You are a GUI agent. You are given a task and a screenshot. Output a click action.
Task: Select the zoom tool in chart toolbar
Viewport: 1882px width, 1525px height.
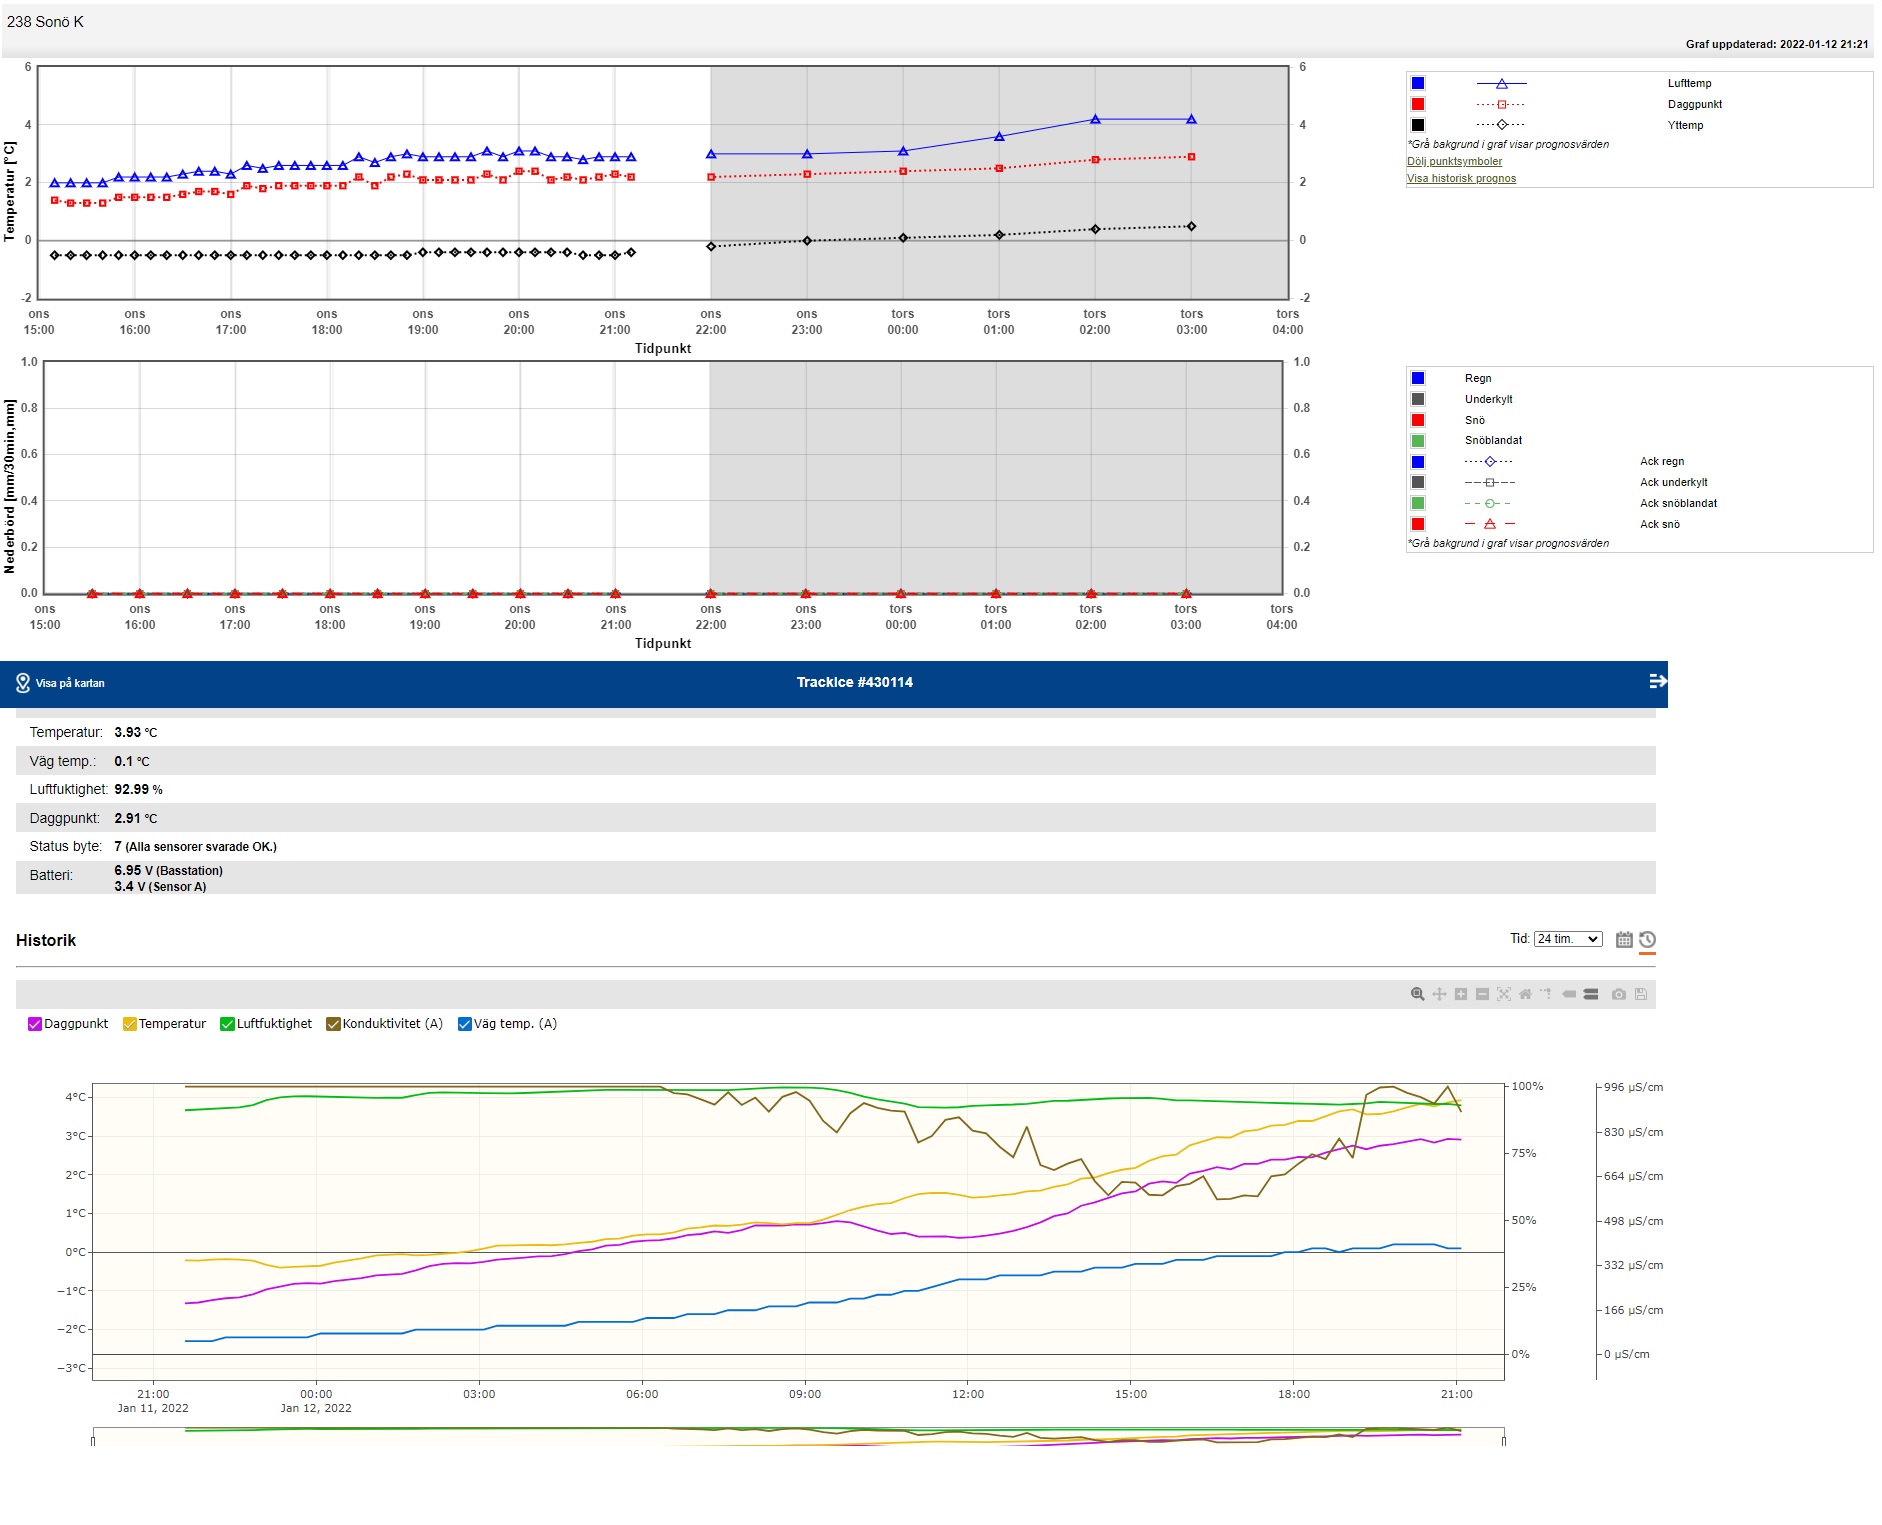[x=1417, y=994]
